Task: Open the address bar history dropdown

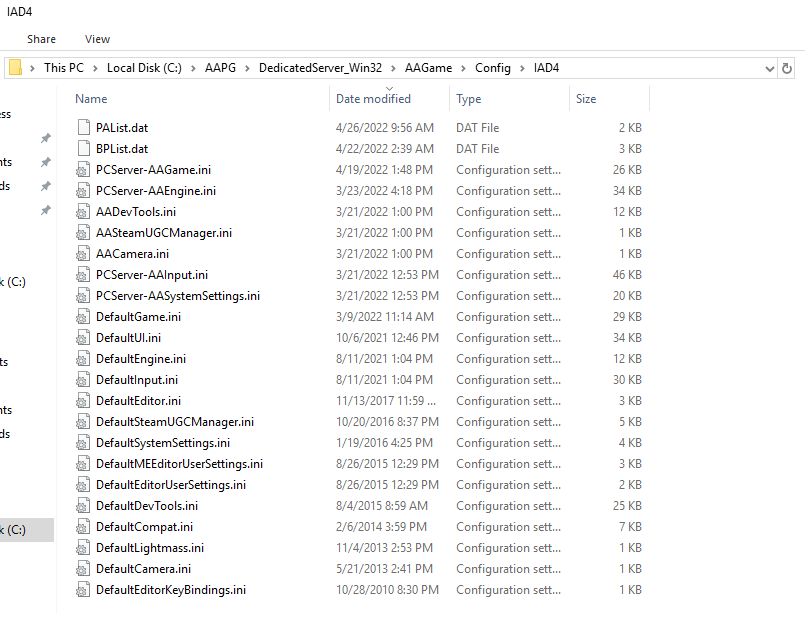Action: point(769,68)
